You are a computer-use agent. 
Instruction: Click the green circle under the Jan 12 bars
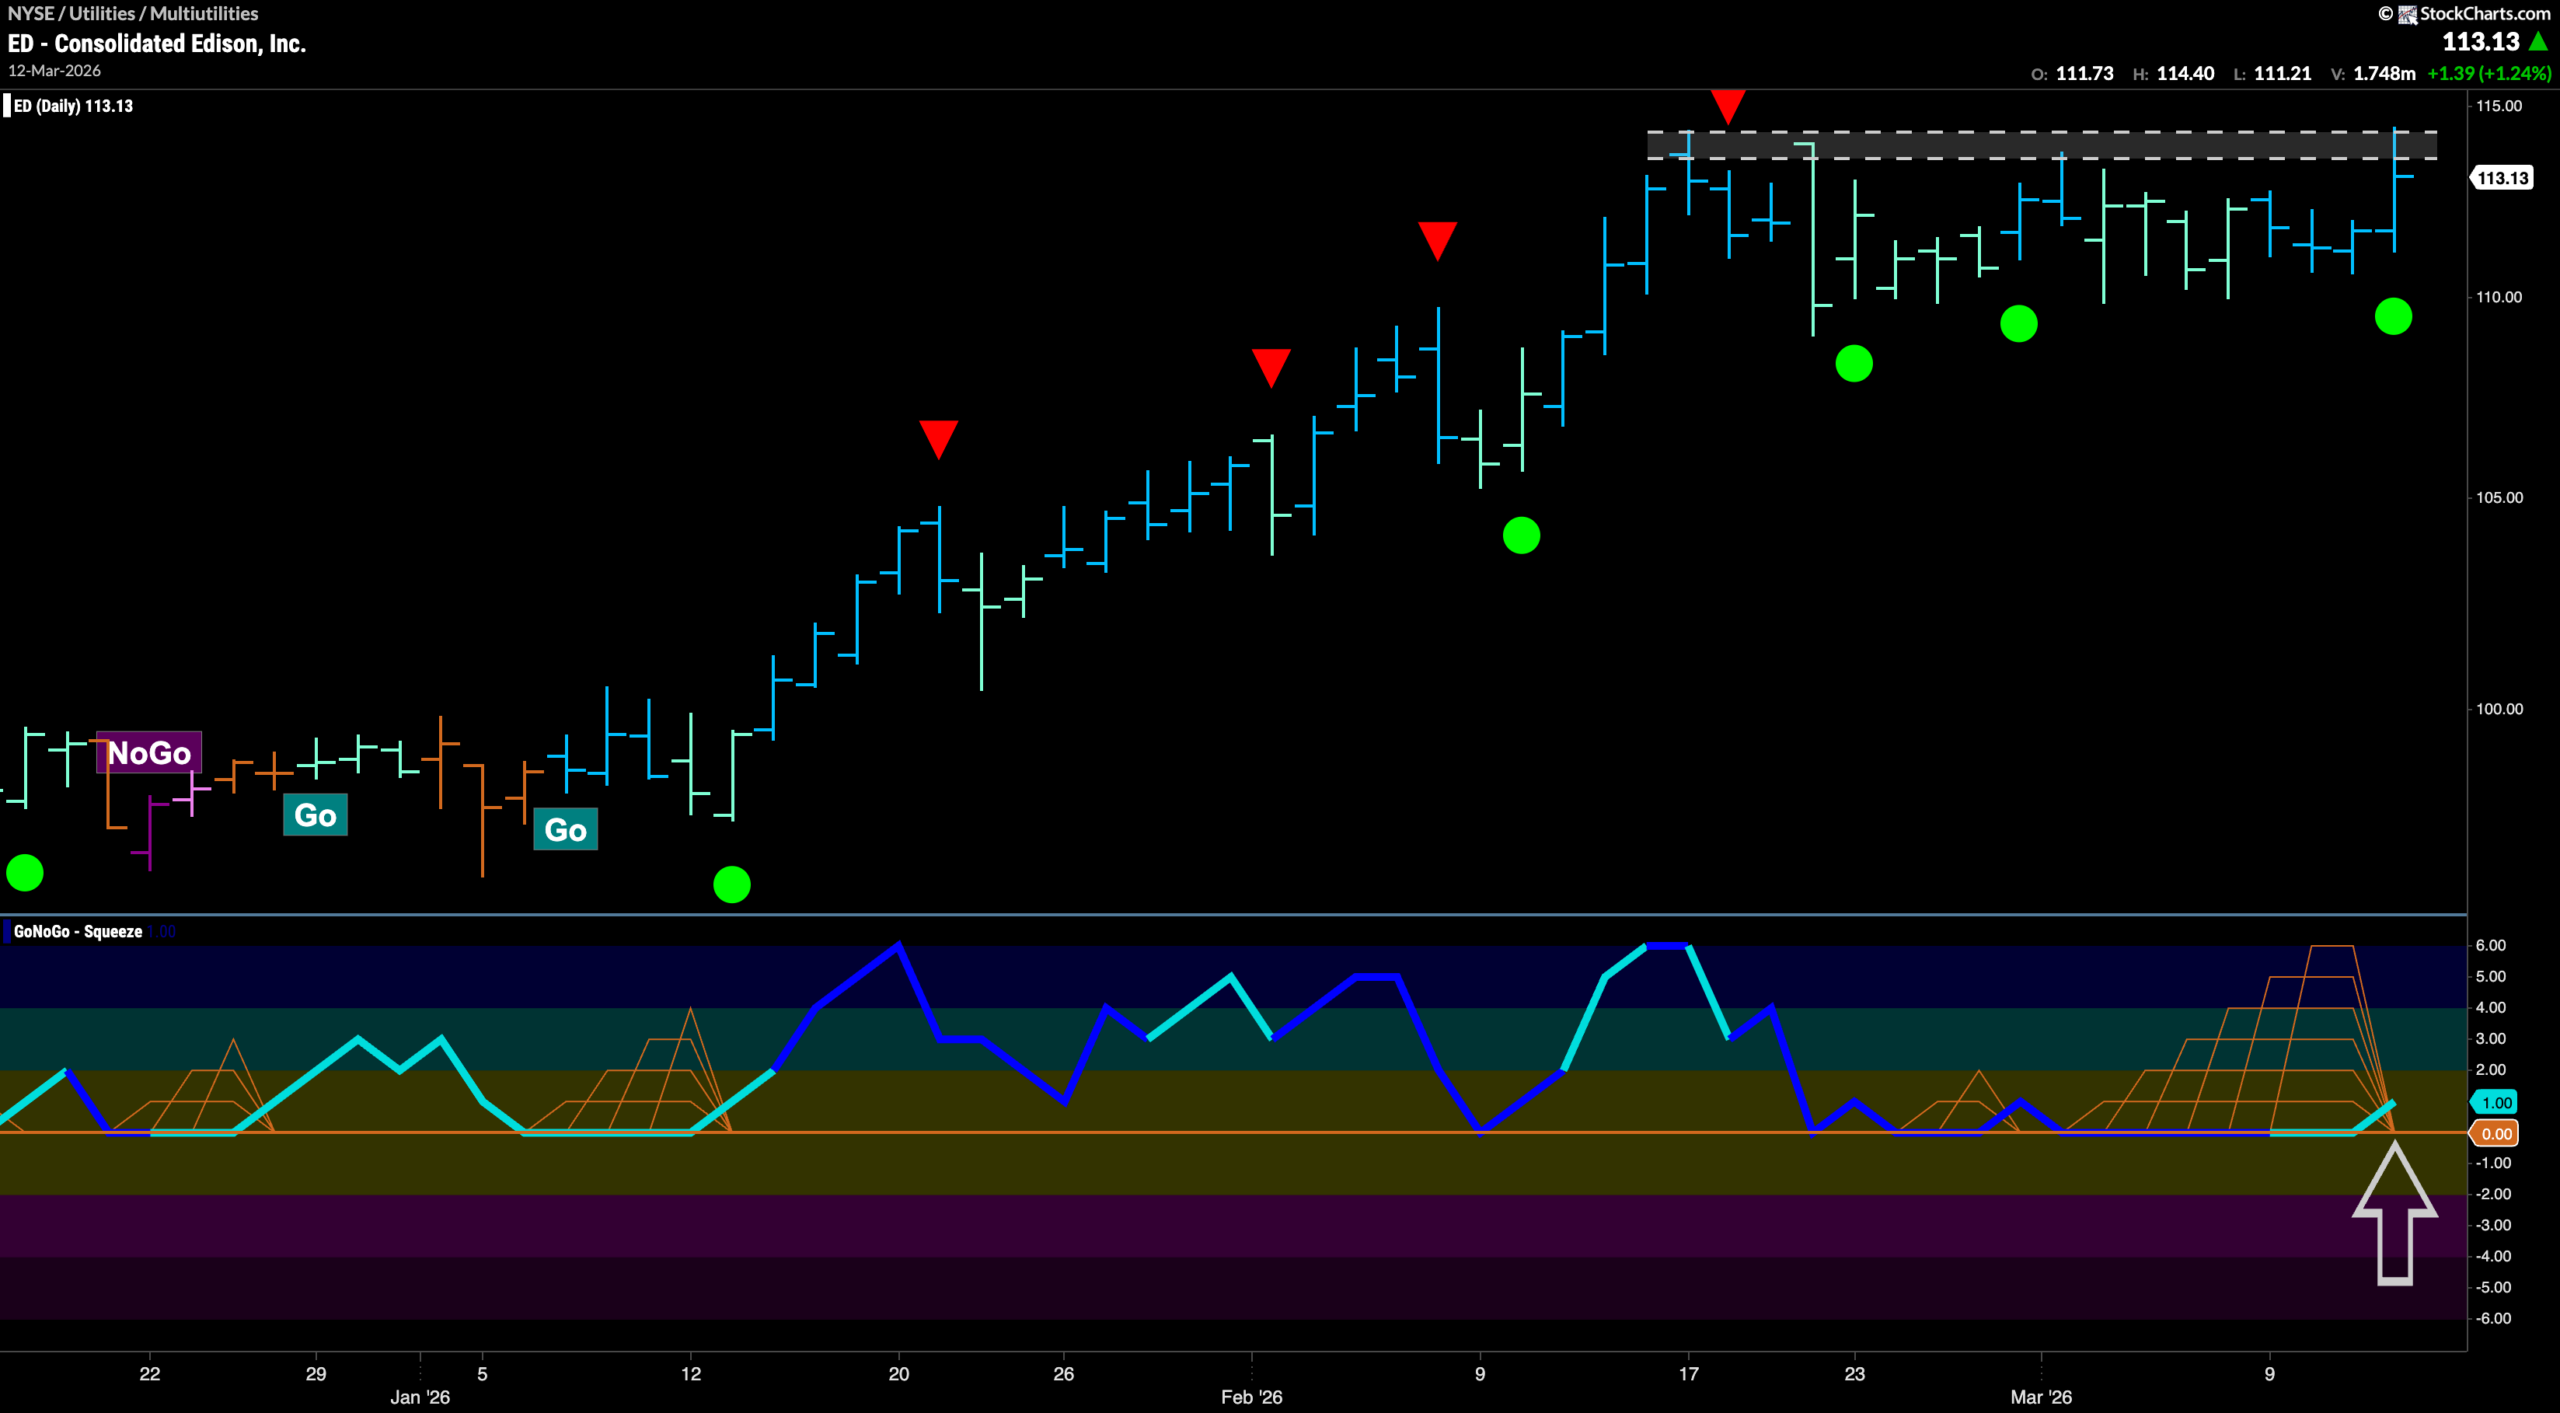pyautogui.click(x=731, y=885)
